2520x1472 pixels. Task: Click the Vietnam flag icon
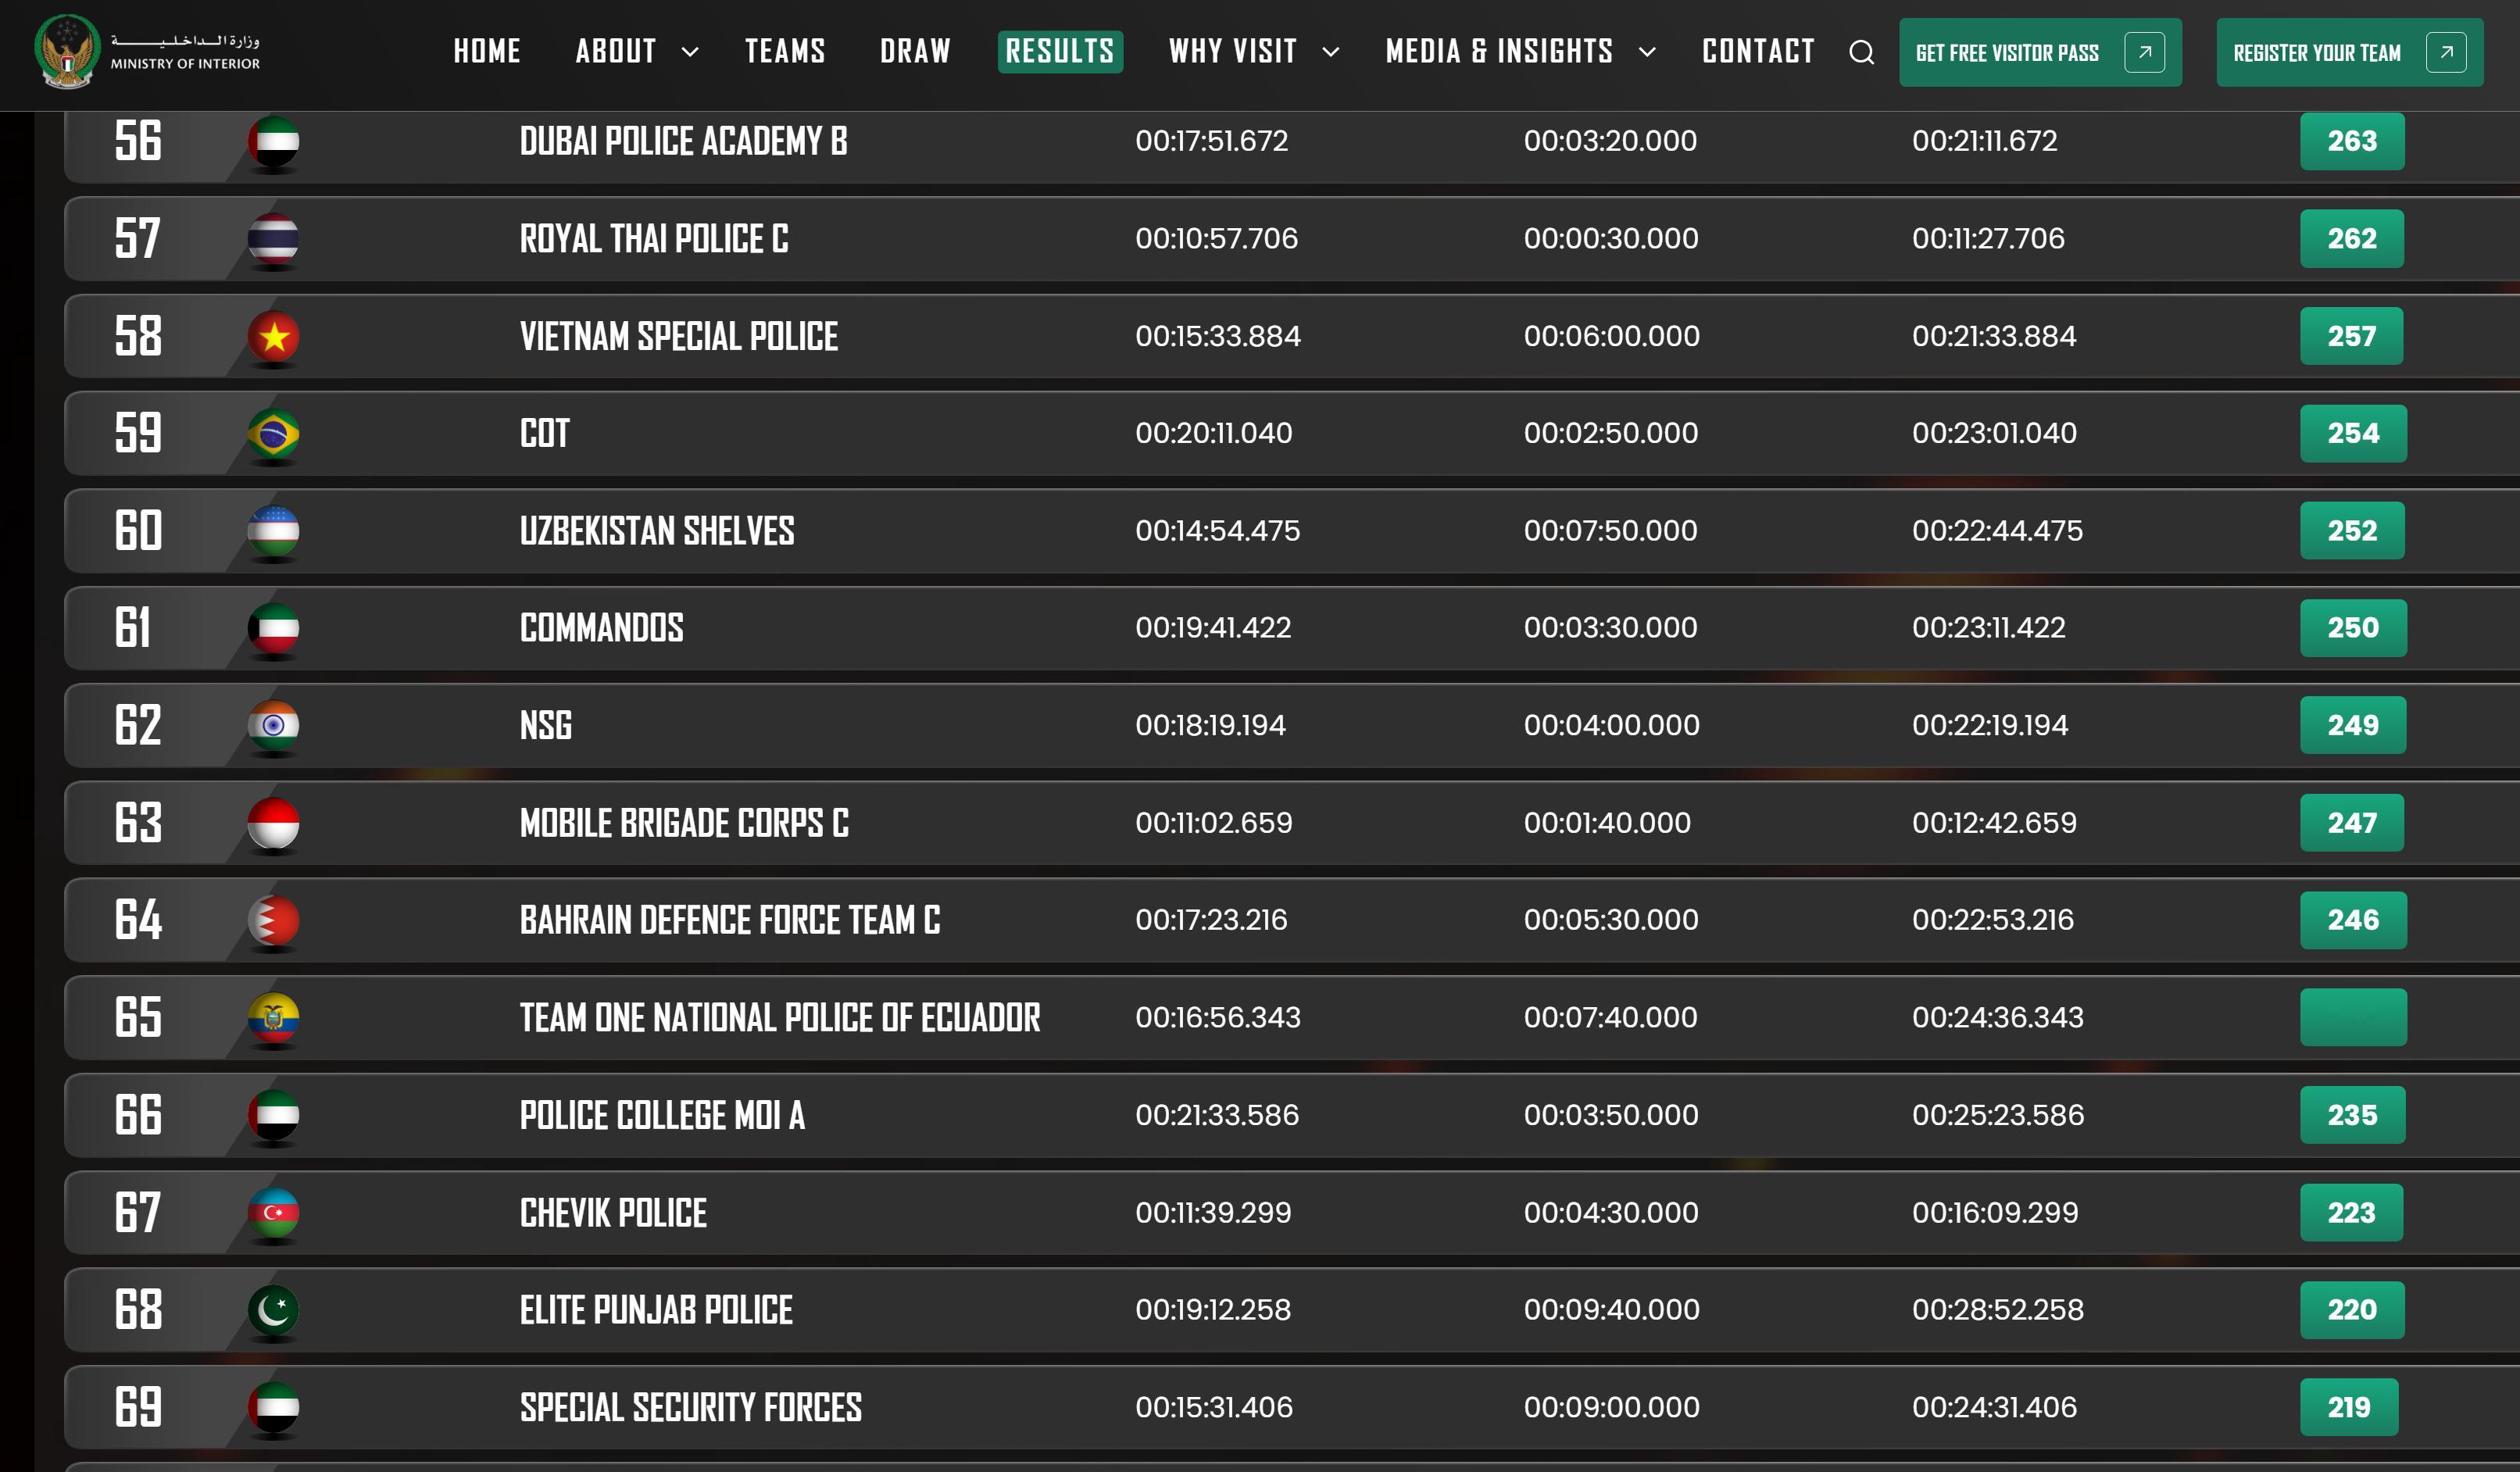click(x=273, y=336)
